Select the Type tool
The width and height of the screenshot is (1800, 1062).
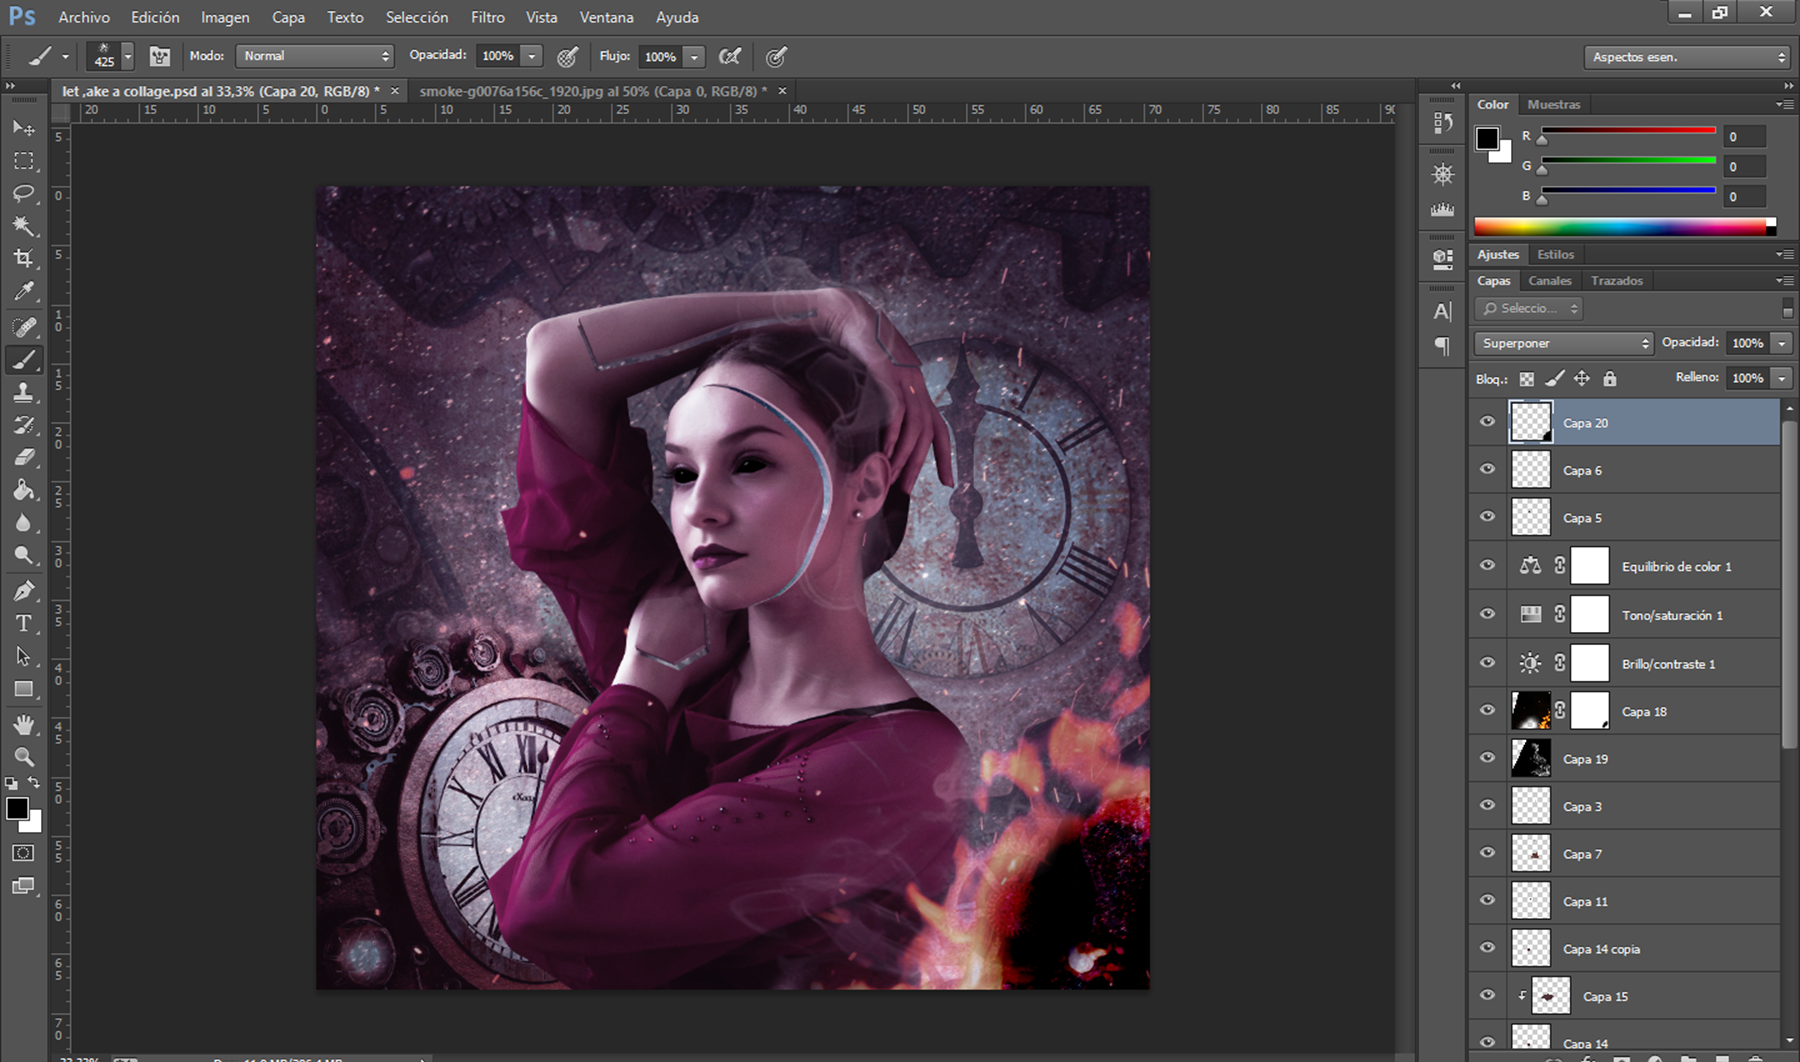[24, 624]
